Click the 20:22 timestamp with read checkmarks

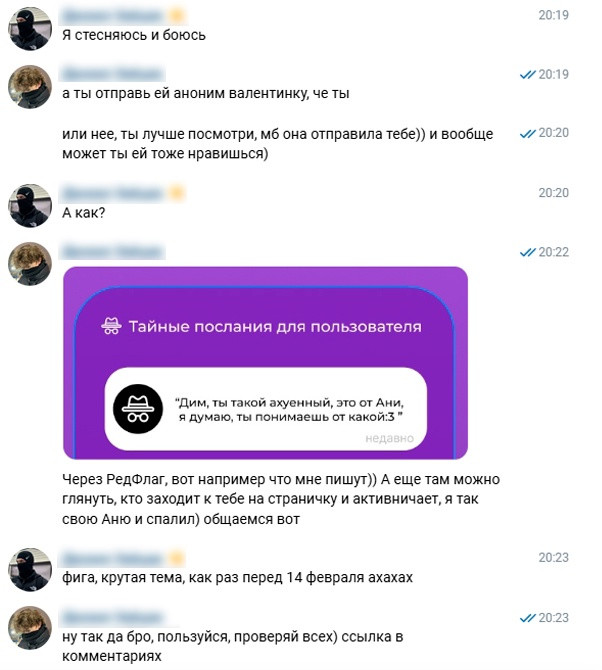point(544,252)
